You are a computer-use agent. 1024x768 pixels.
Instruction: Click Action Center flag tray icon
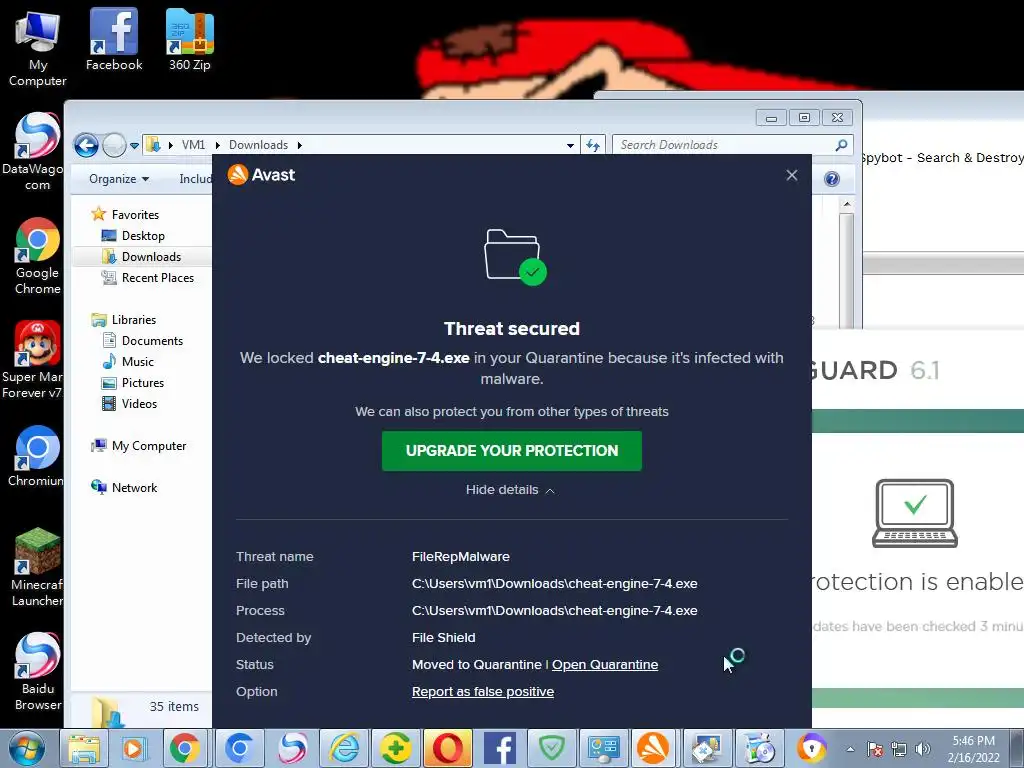click(874, 749)
